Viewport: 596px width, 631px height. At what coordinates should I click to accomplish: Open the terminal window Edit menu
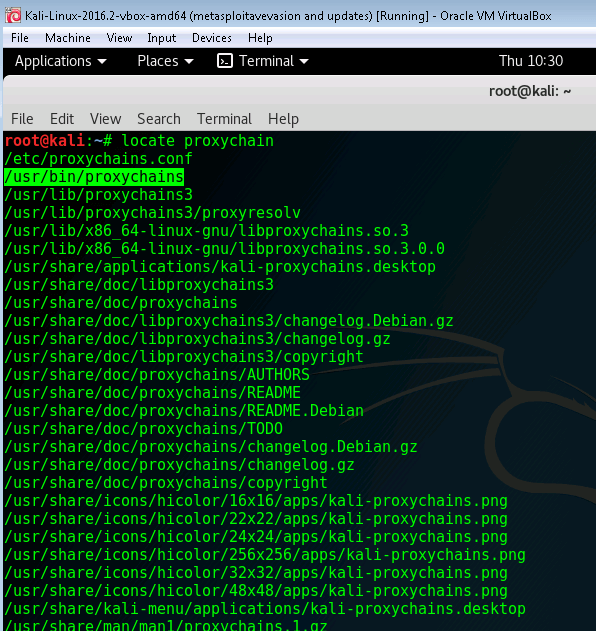[62, 119]
